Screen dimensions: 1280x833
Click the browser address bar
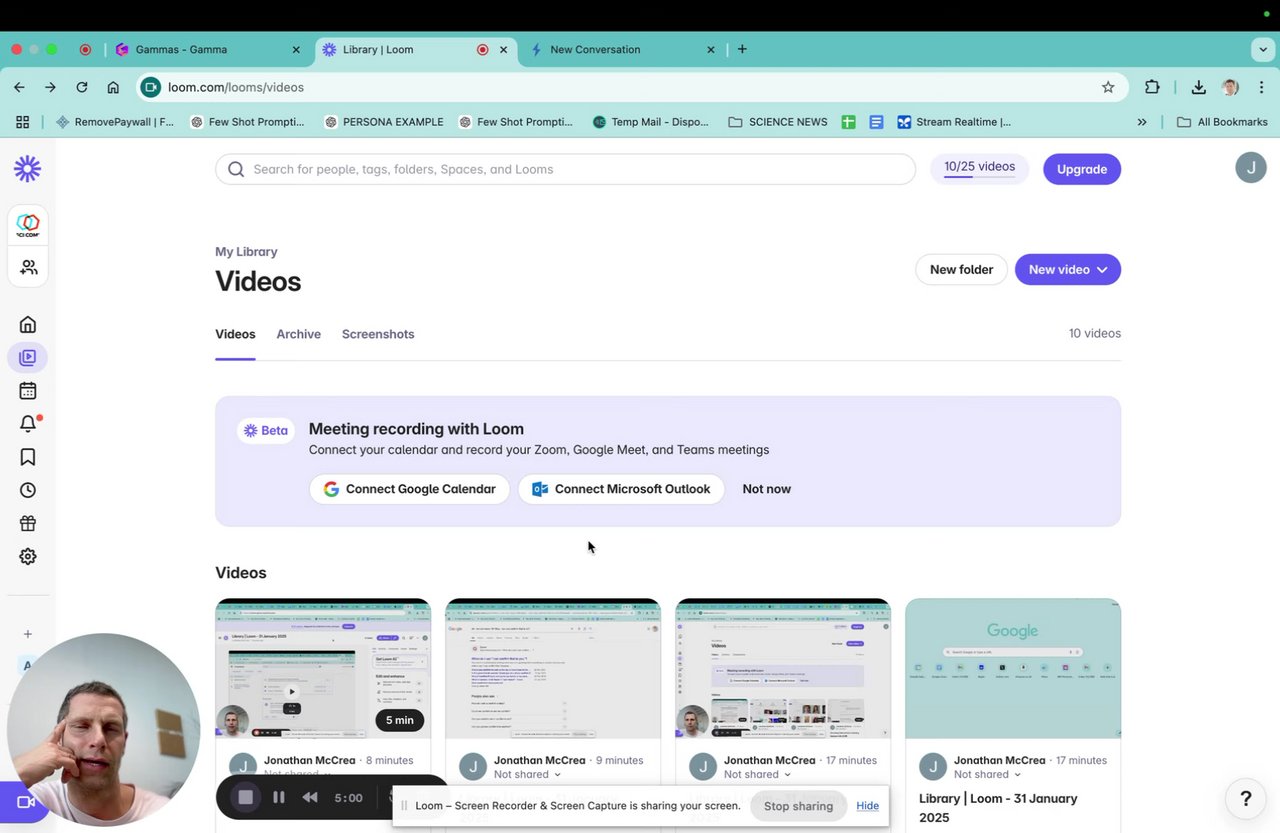[x=630, y=87]
